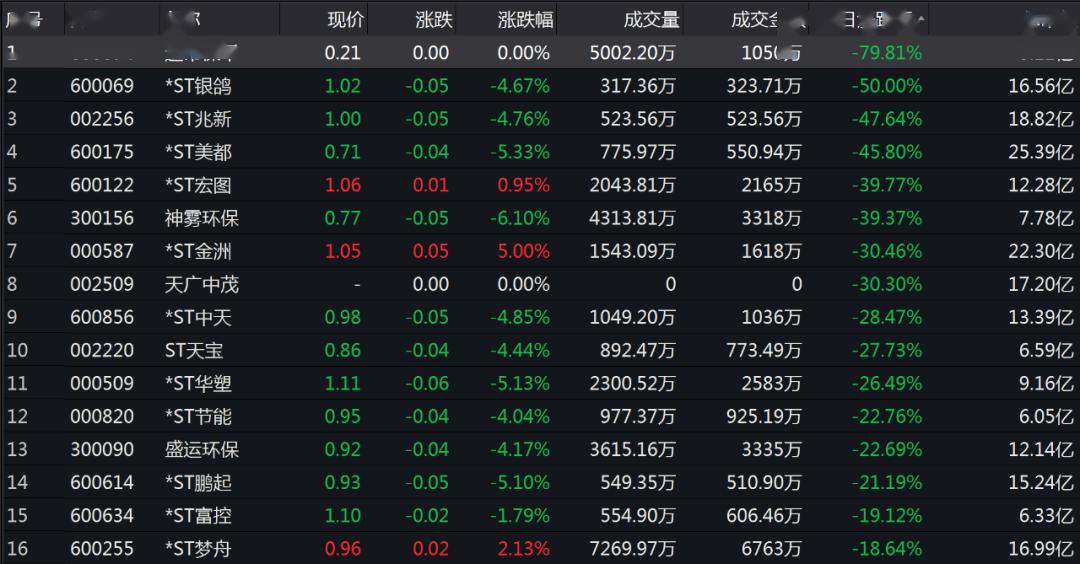Sort by the 现价 column header
The height and width of the screenshot is (564, 1080).
pos(345,19)
